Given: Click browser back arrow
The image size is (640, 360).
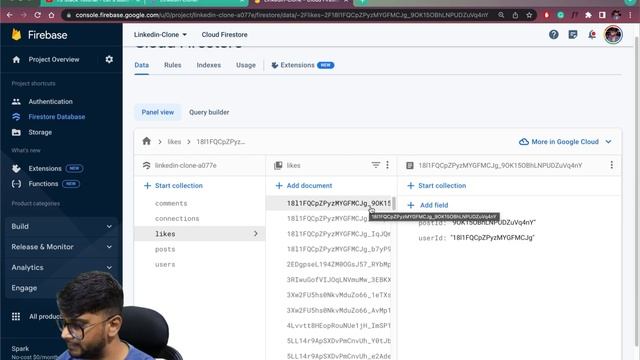Looking at the screenshot, I should 9,15.
